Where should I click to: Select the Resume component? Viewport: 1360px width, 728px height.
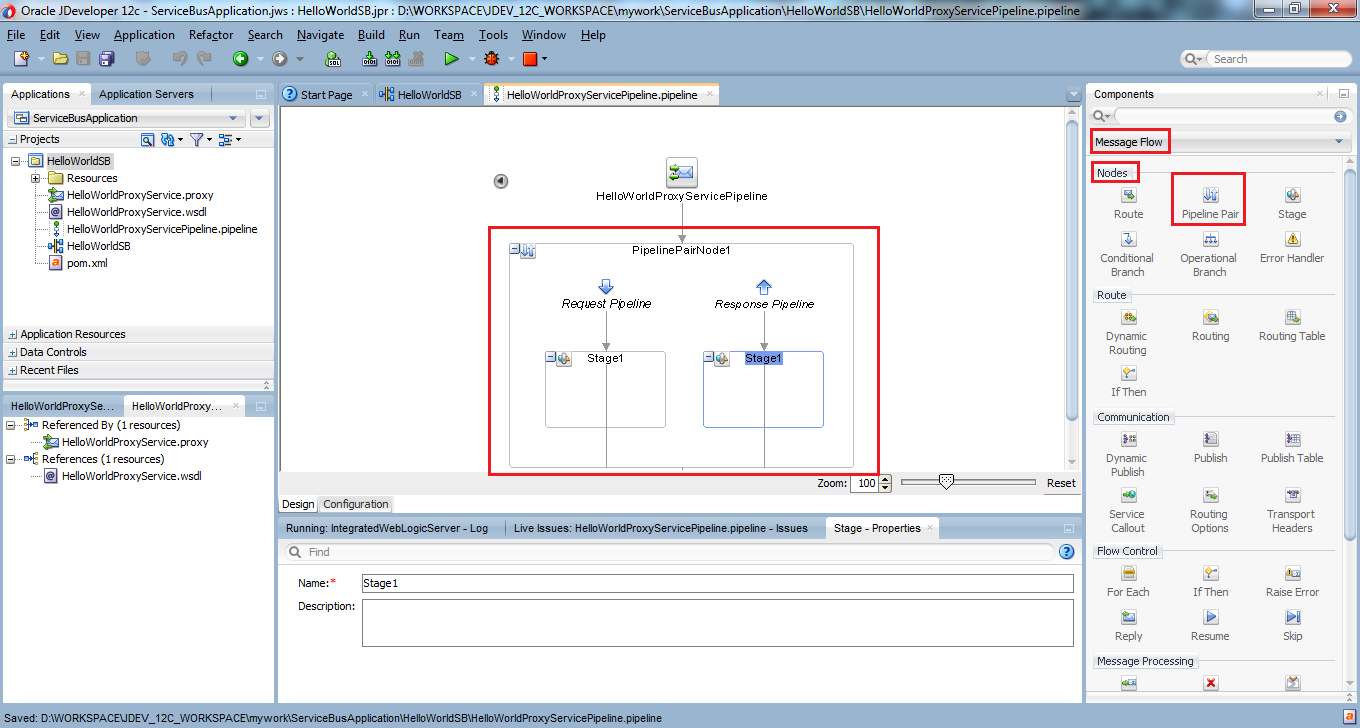click(x=1210, y=626)
